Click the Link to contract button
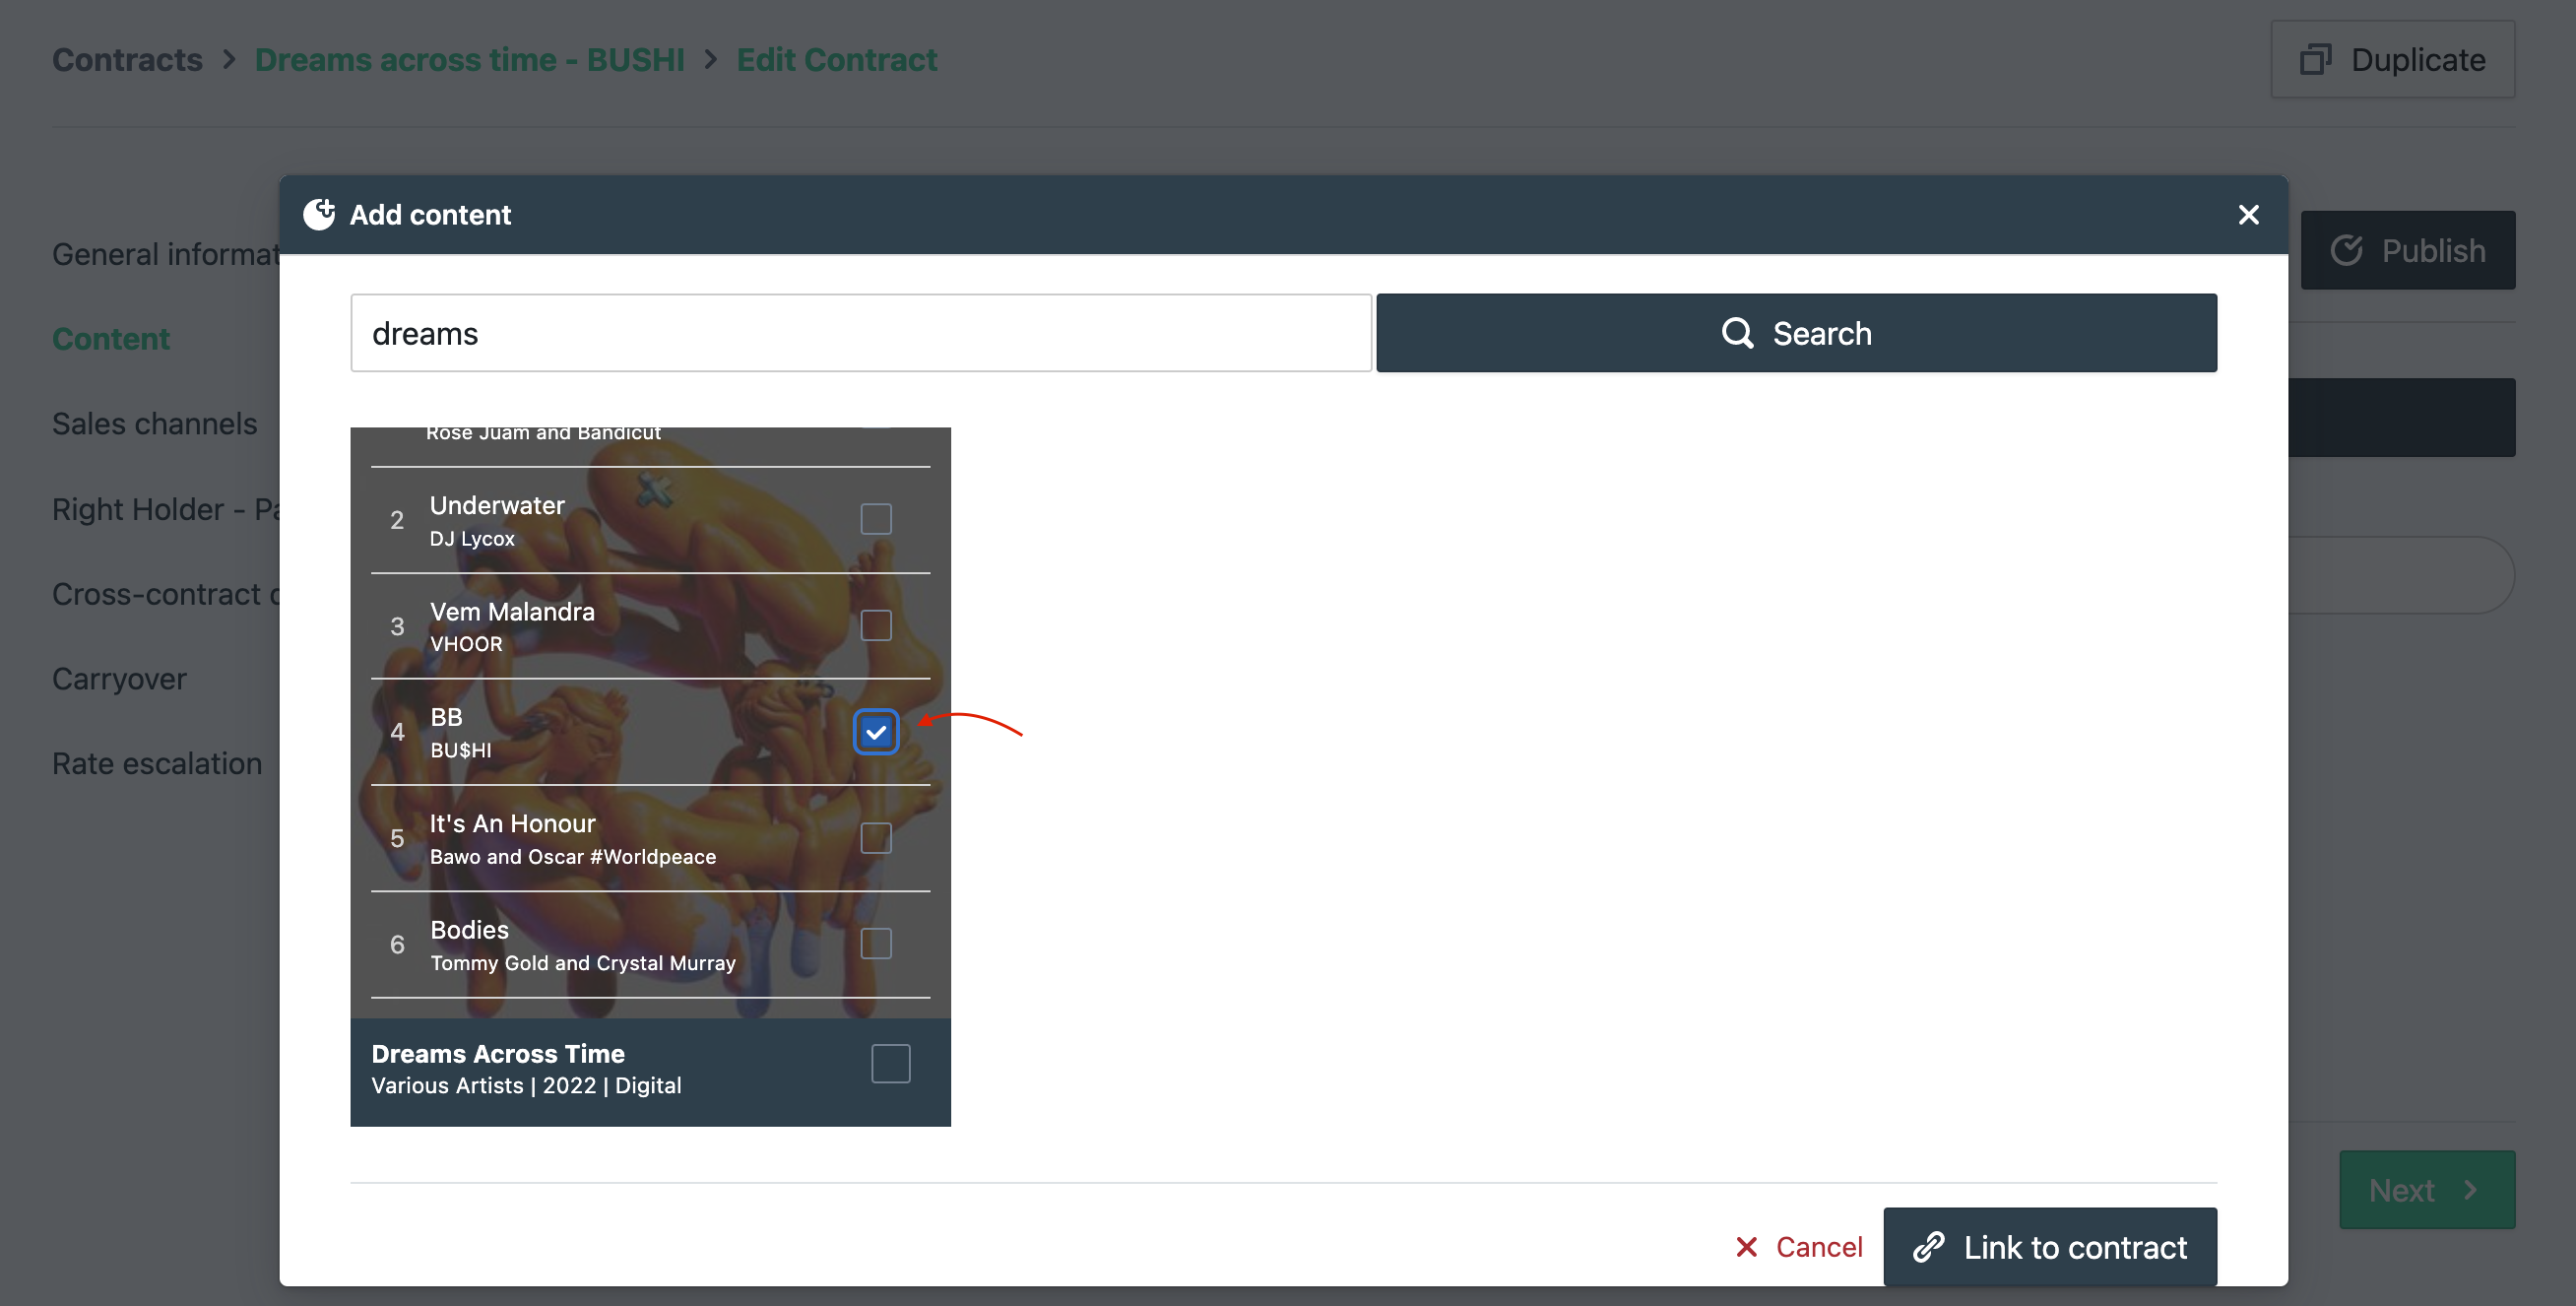 pos(2050,1244)
